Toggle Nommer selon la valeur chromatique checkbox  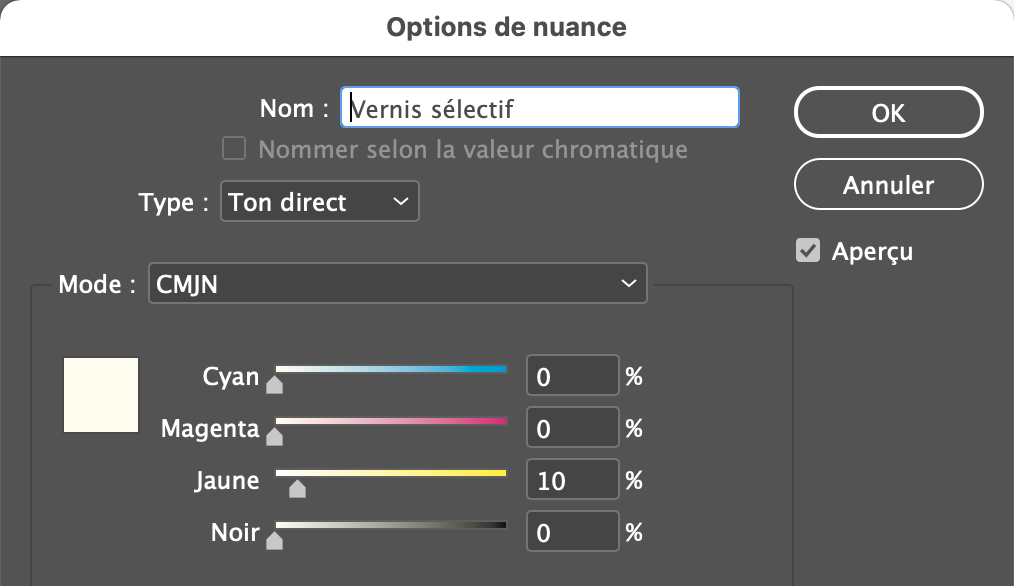(234, 150)
